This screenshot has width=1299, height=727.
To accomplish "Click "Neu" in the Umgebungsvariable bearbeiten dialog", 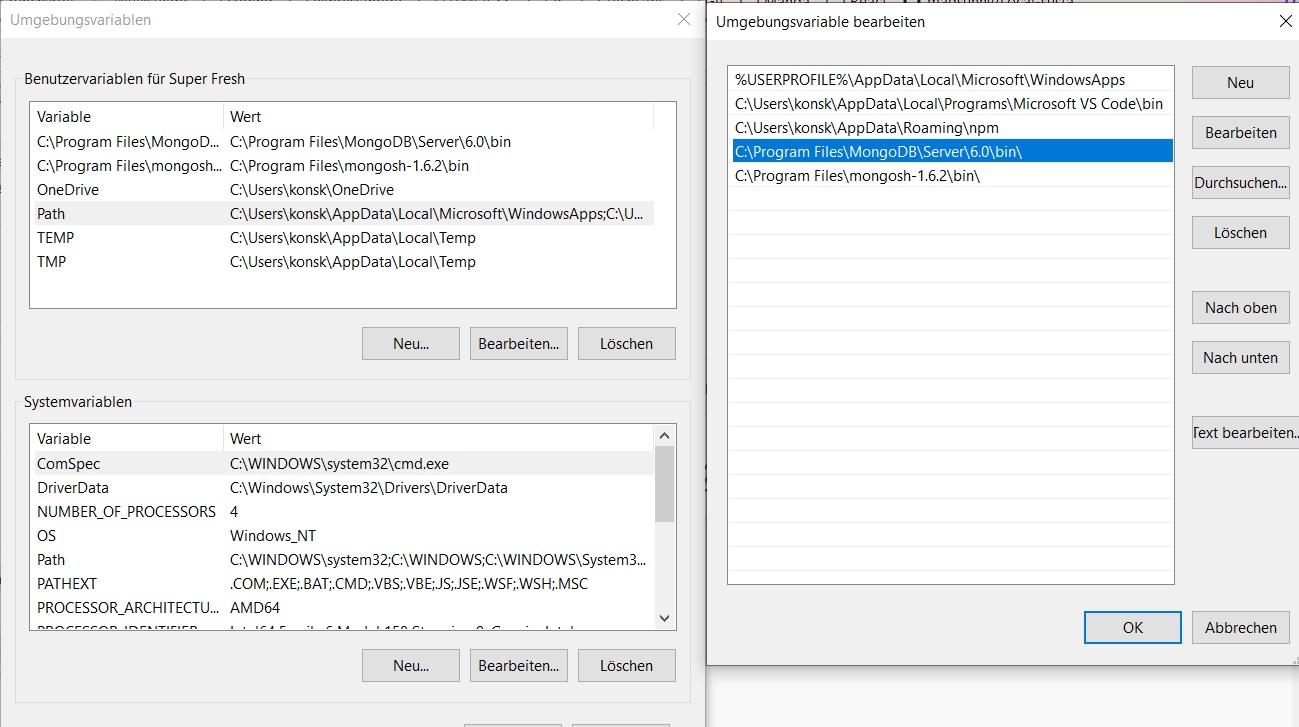I will click(1240, 82).
